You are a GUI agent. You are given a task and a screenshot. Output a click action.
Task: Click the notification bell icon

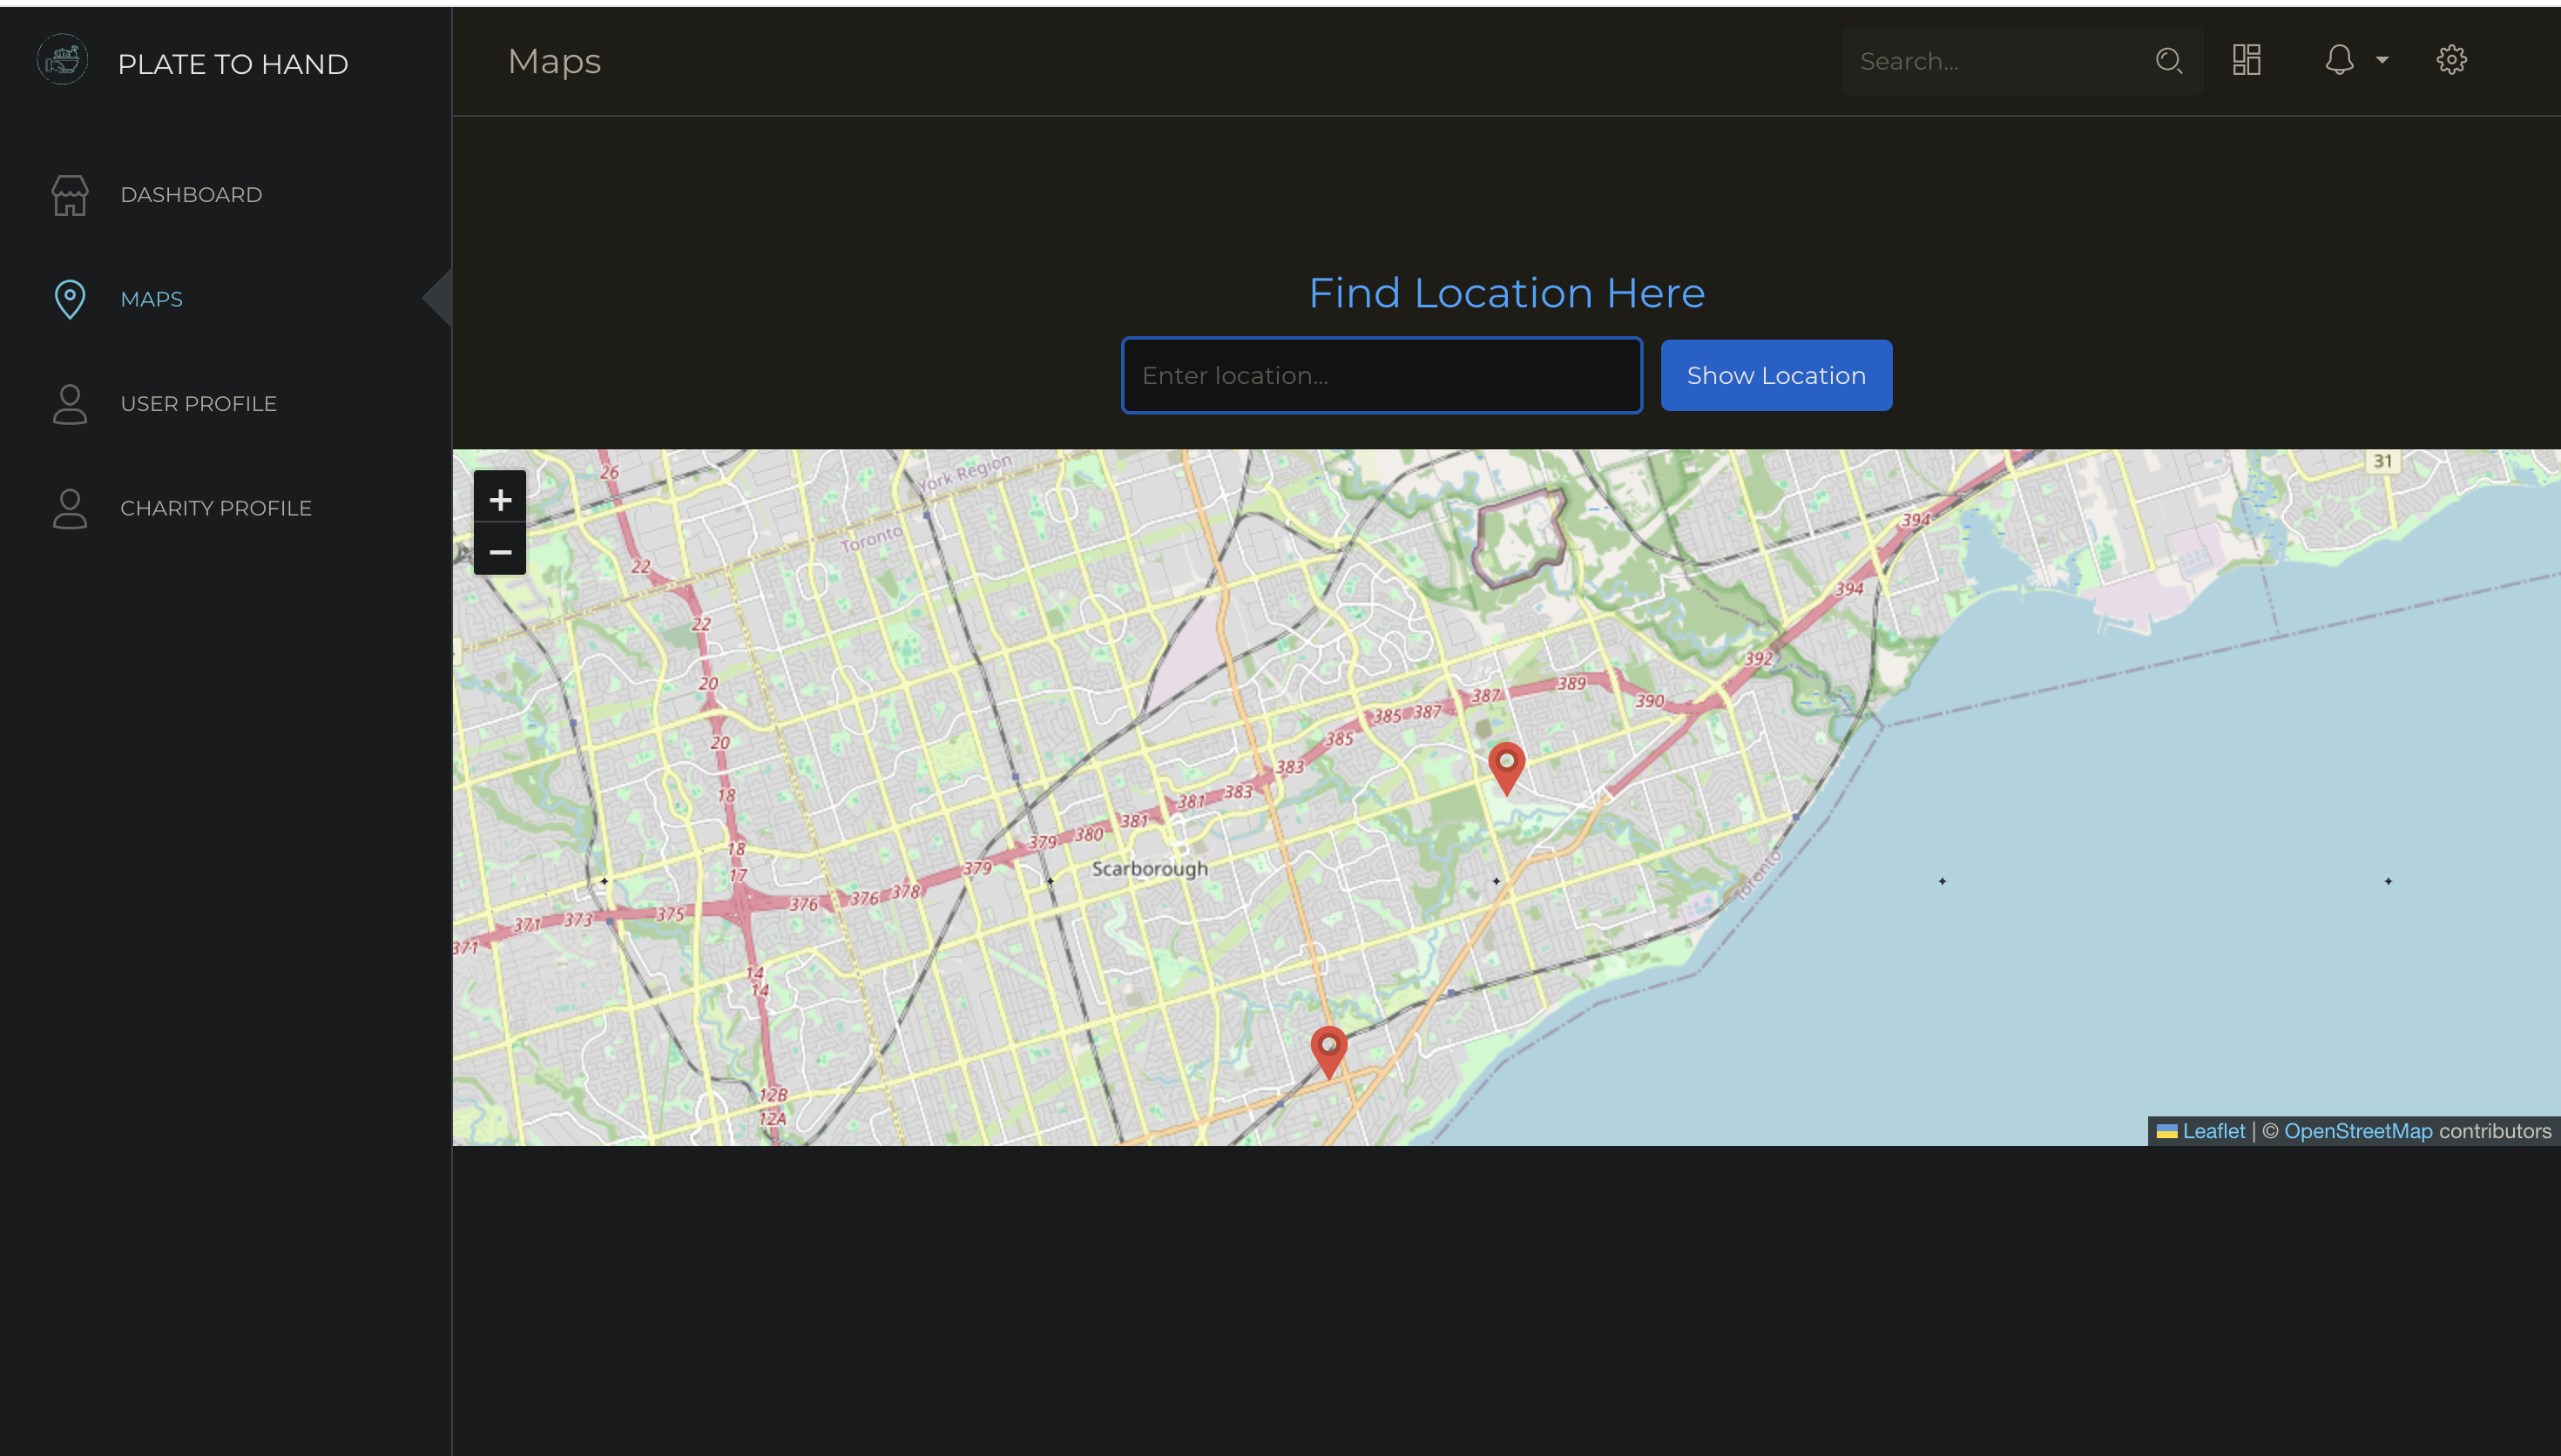click(x=2338, y=60)
